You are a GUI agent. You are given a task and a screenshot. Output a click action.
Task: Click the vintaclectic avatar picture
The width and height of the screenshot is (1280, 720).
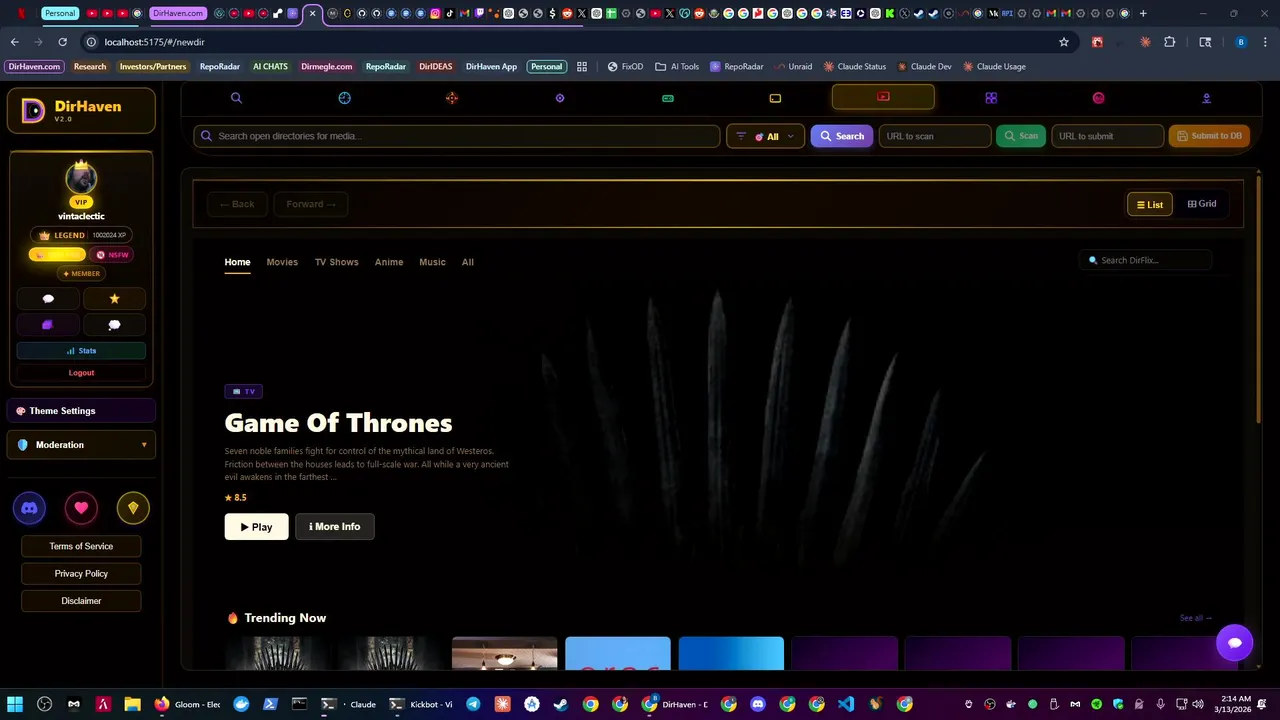coord(81,179)
